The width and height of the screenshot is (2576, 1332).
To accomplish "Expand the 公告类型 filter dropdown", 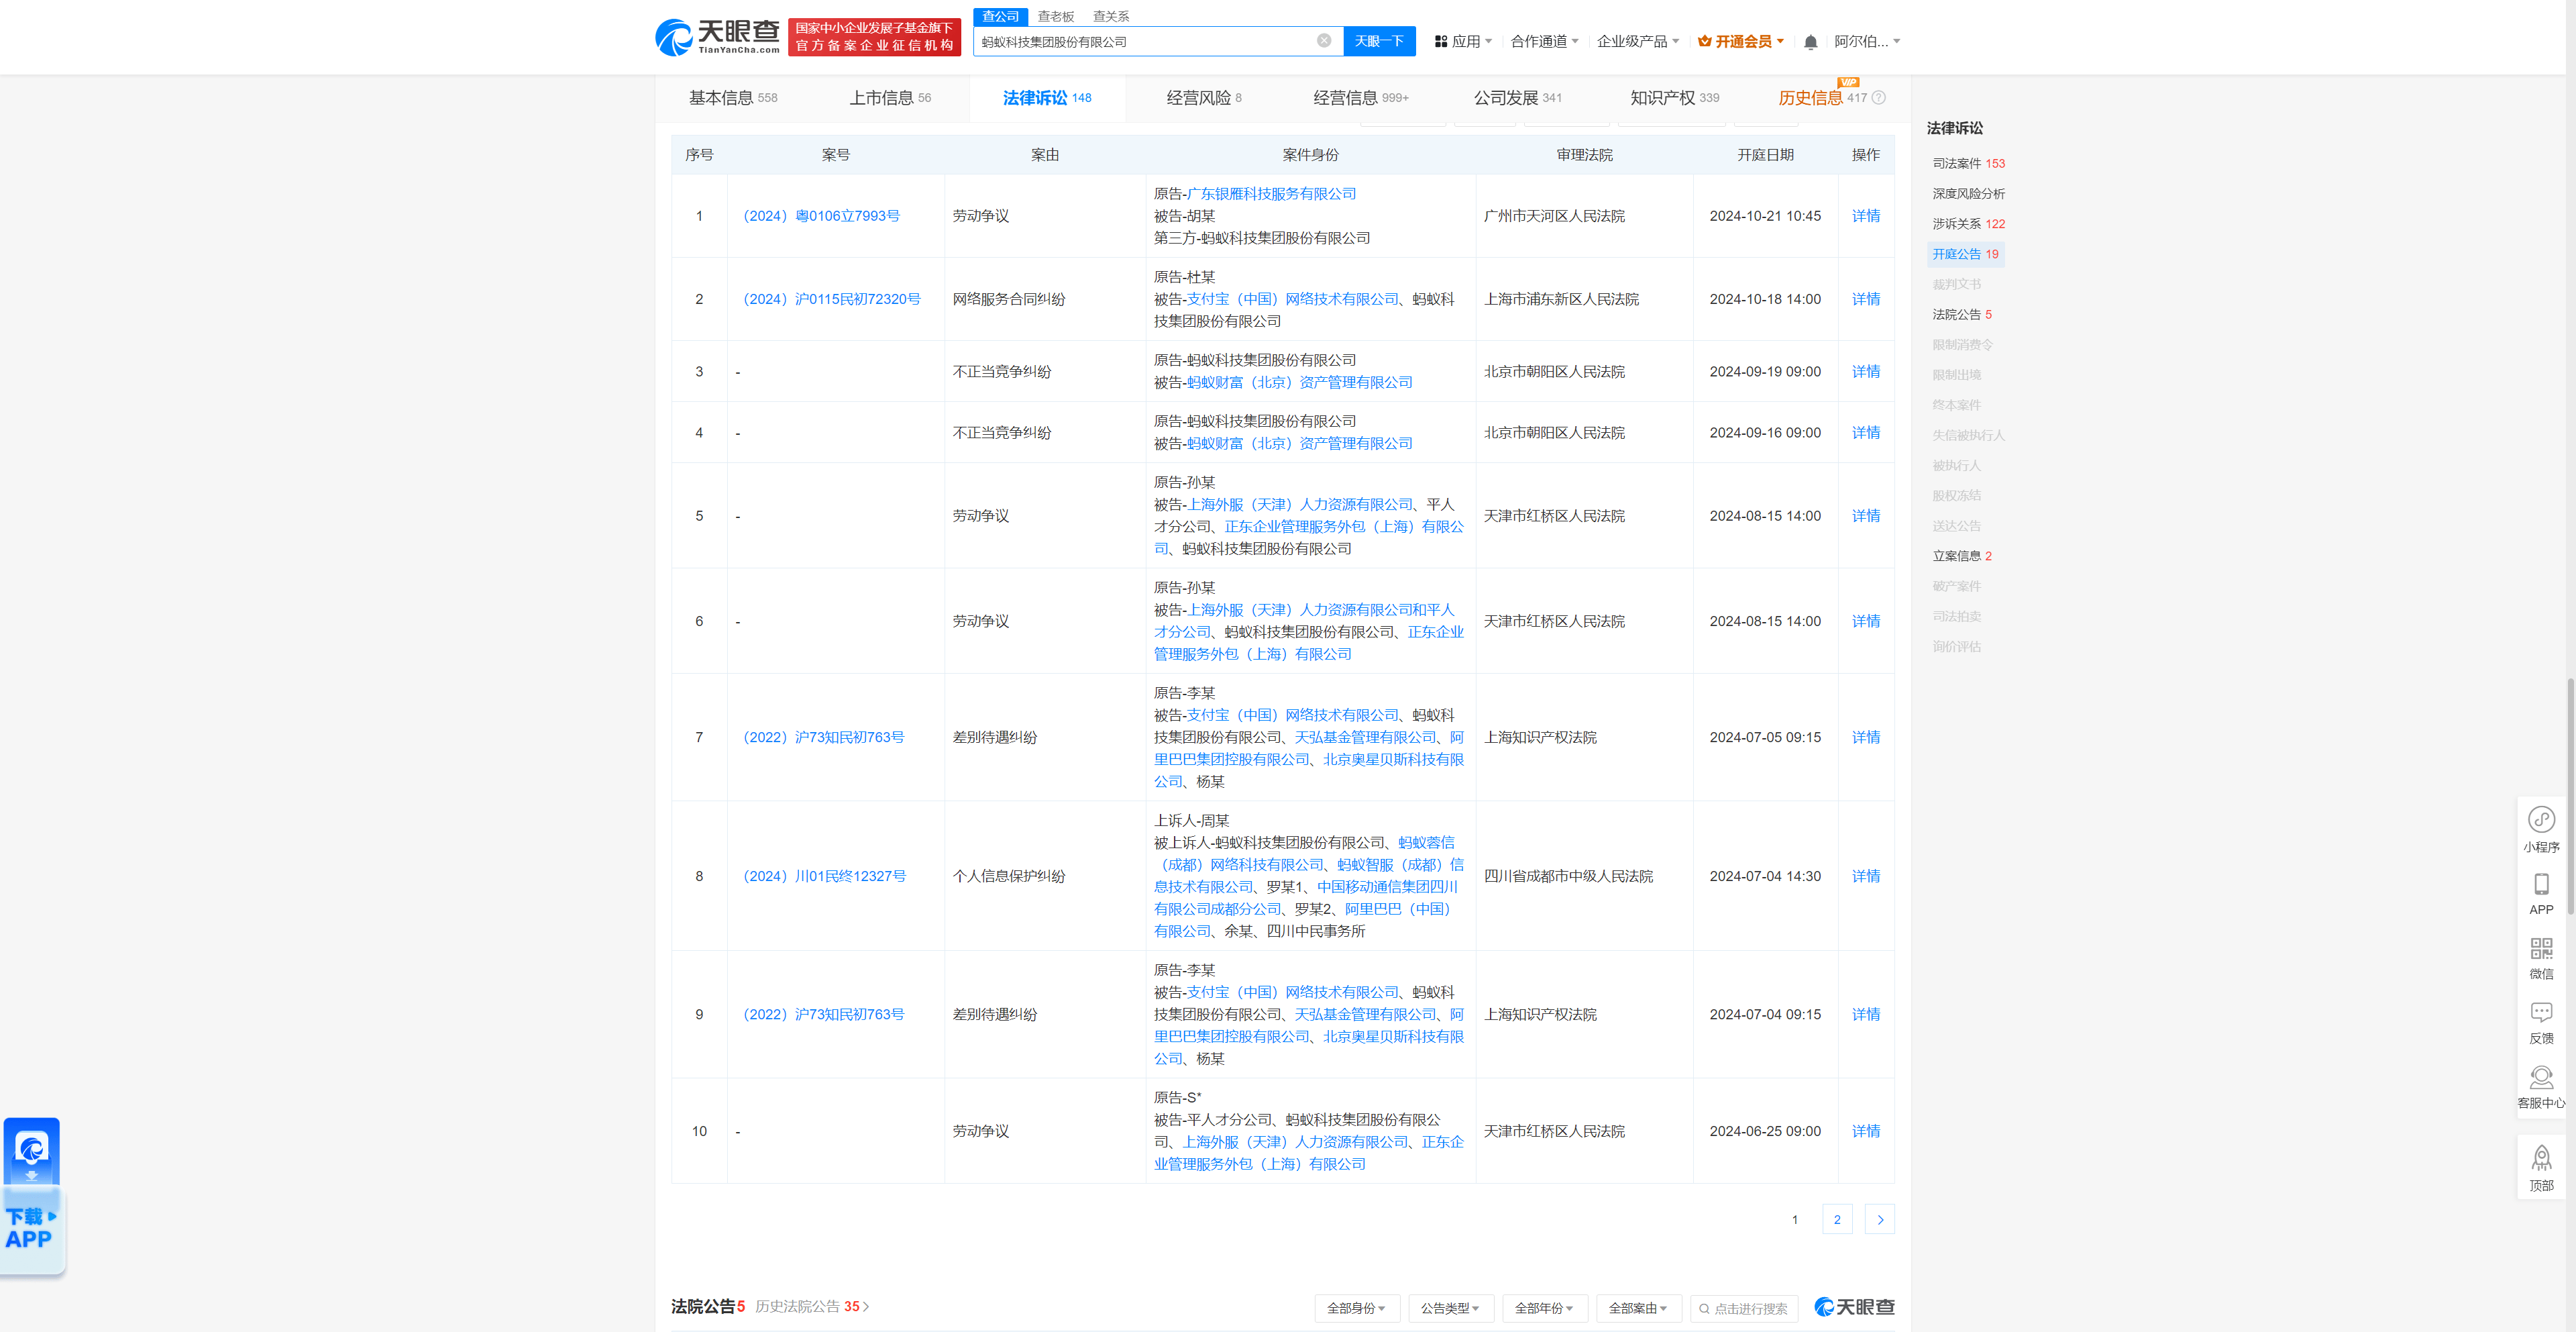I will point(1450,1308).
